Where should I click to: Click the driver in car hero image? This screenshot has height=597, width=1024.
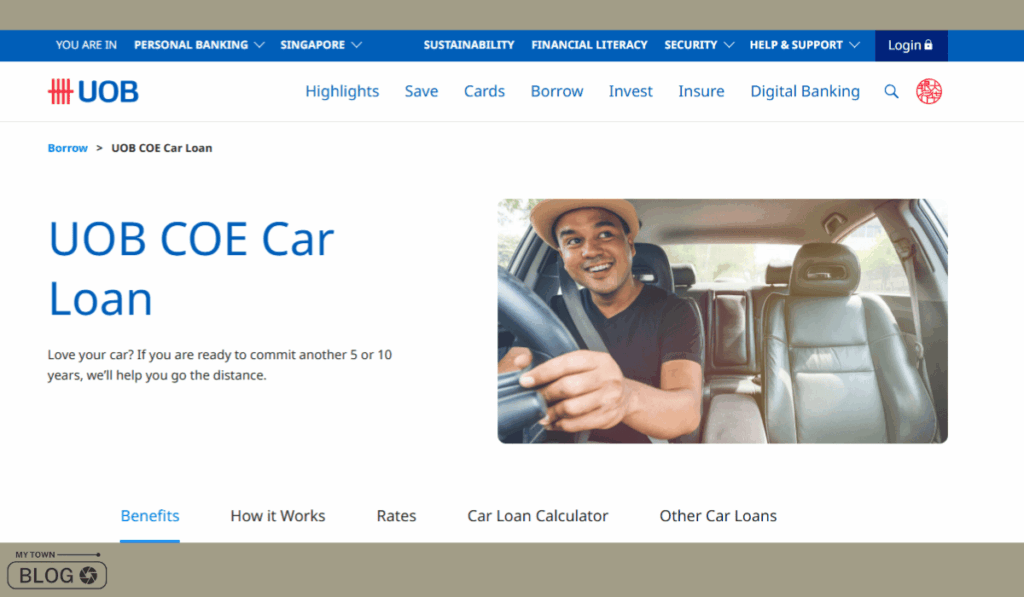coord(722,321)
